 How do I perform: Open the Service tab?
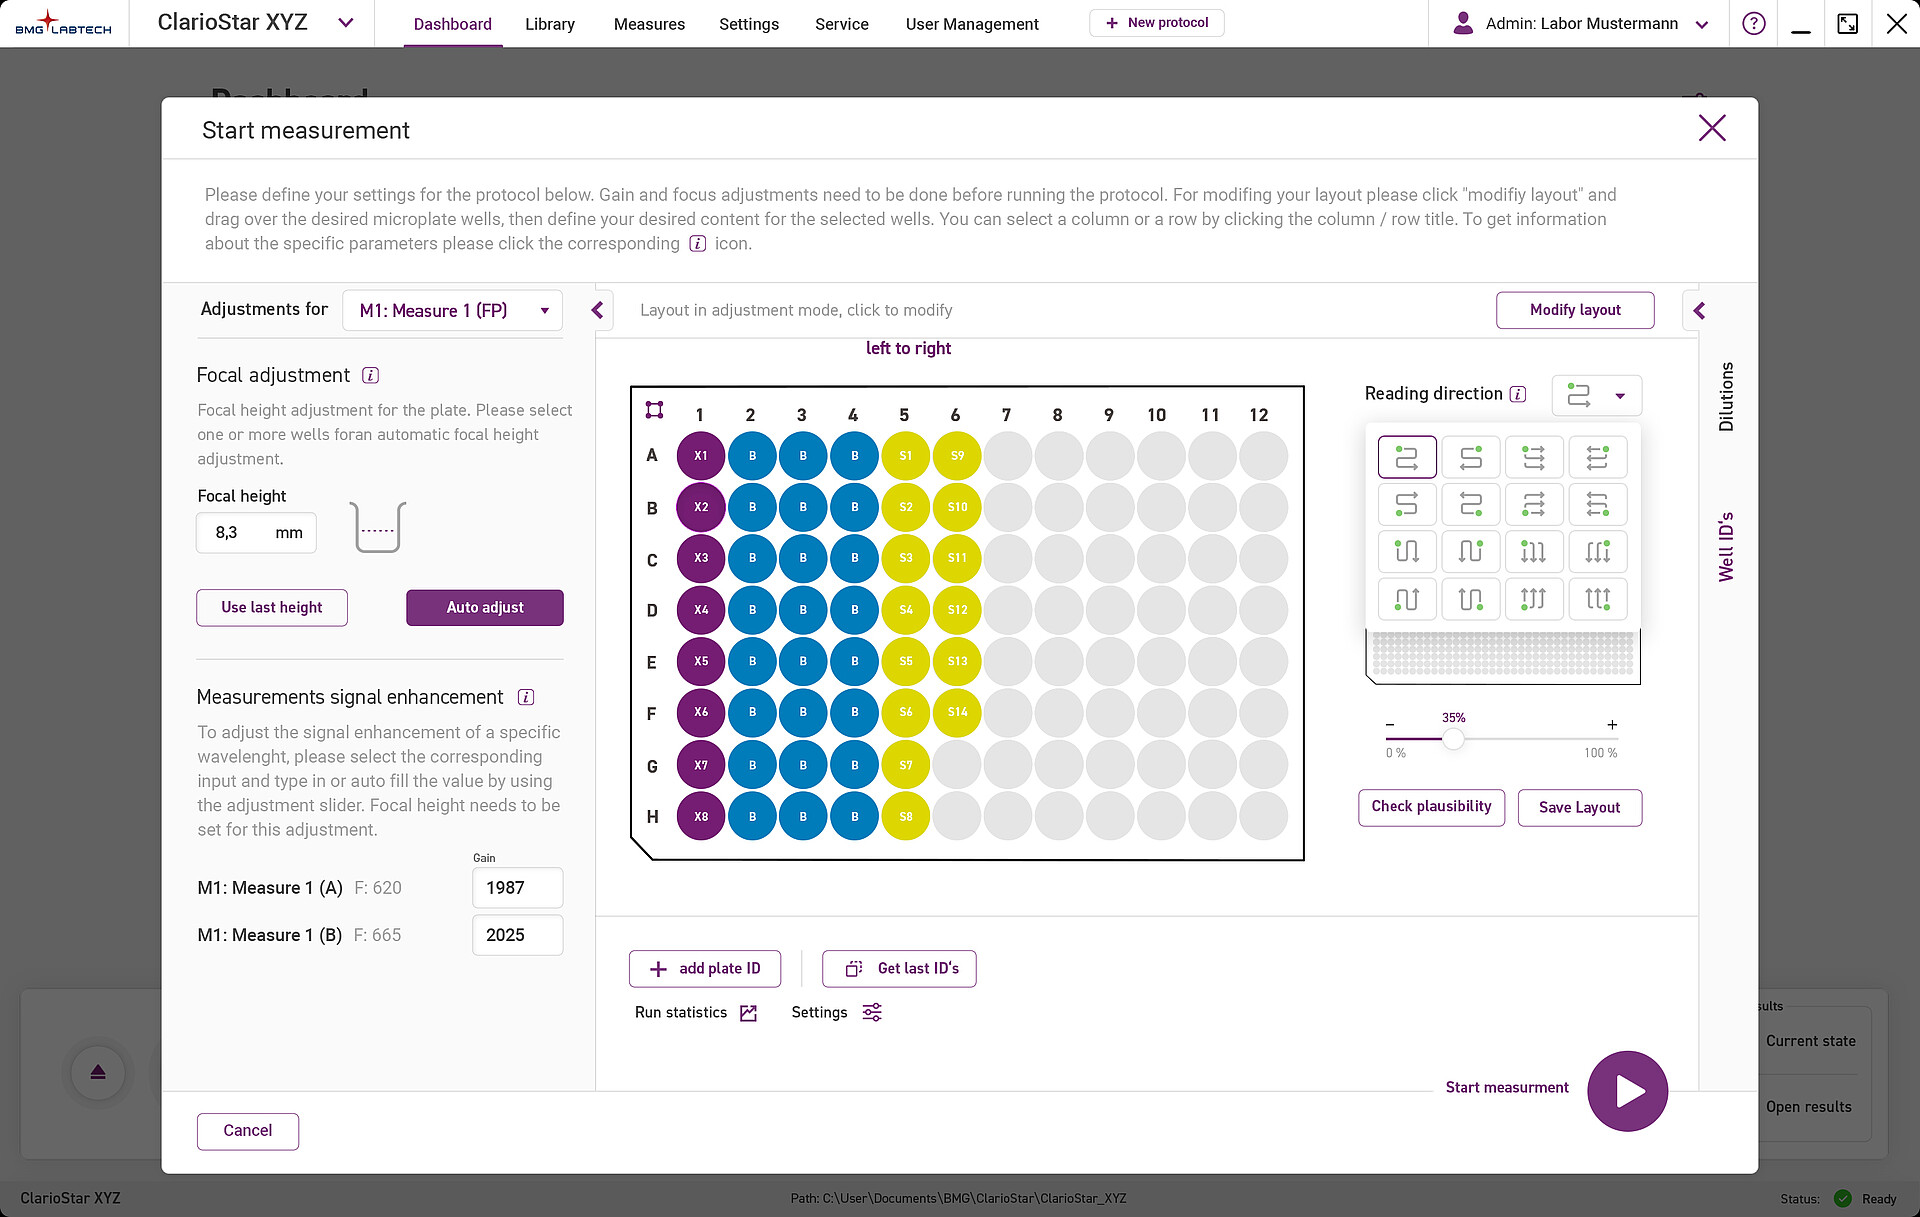pyautogui.click(x=842, y=24)
